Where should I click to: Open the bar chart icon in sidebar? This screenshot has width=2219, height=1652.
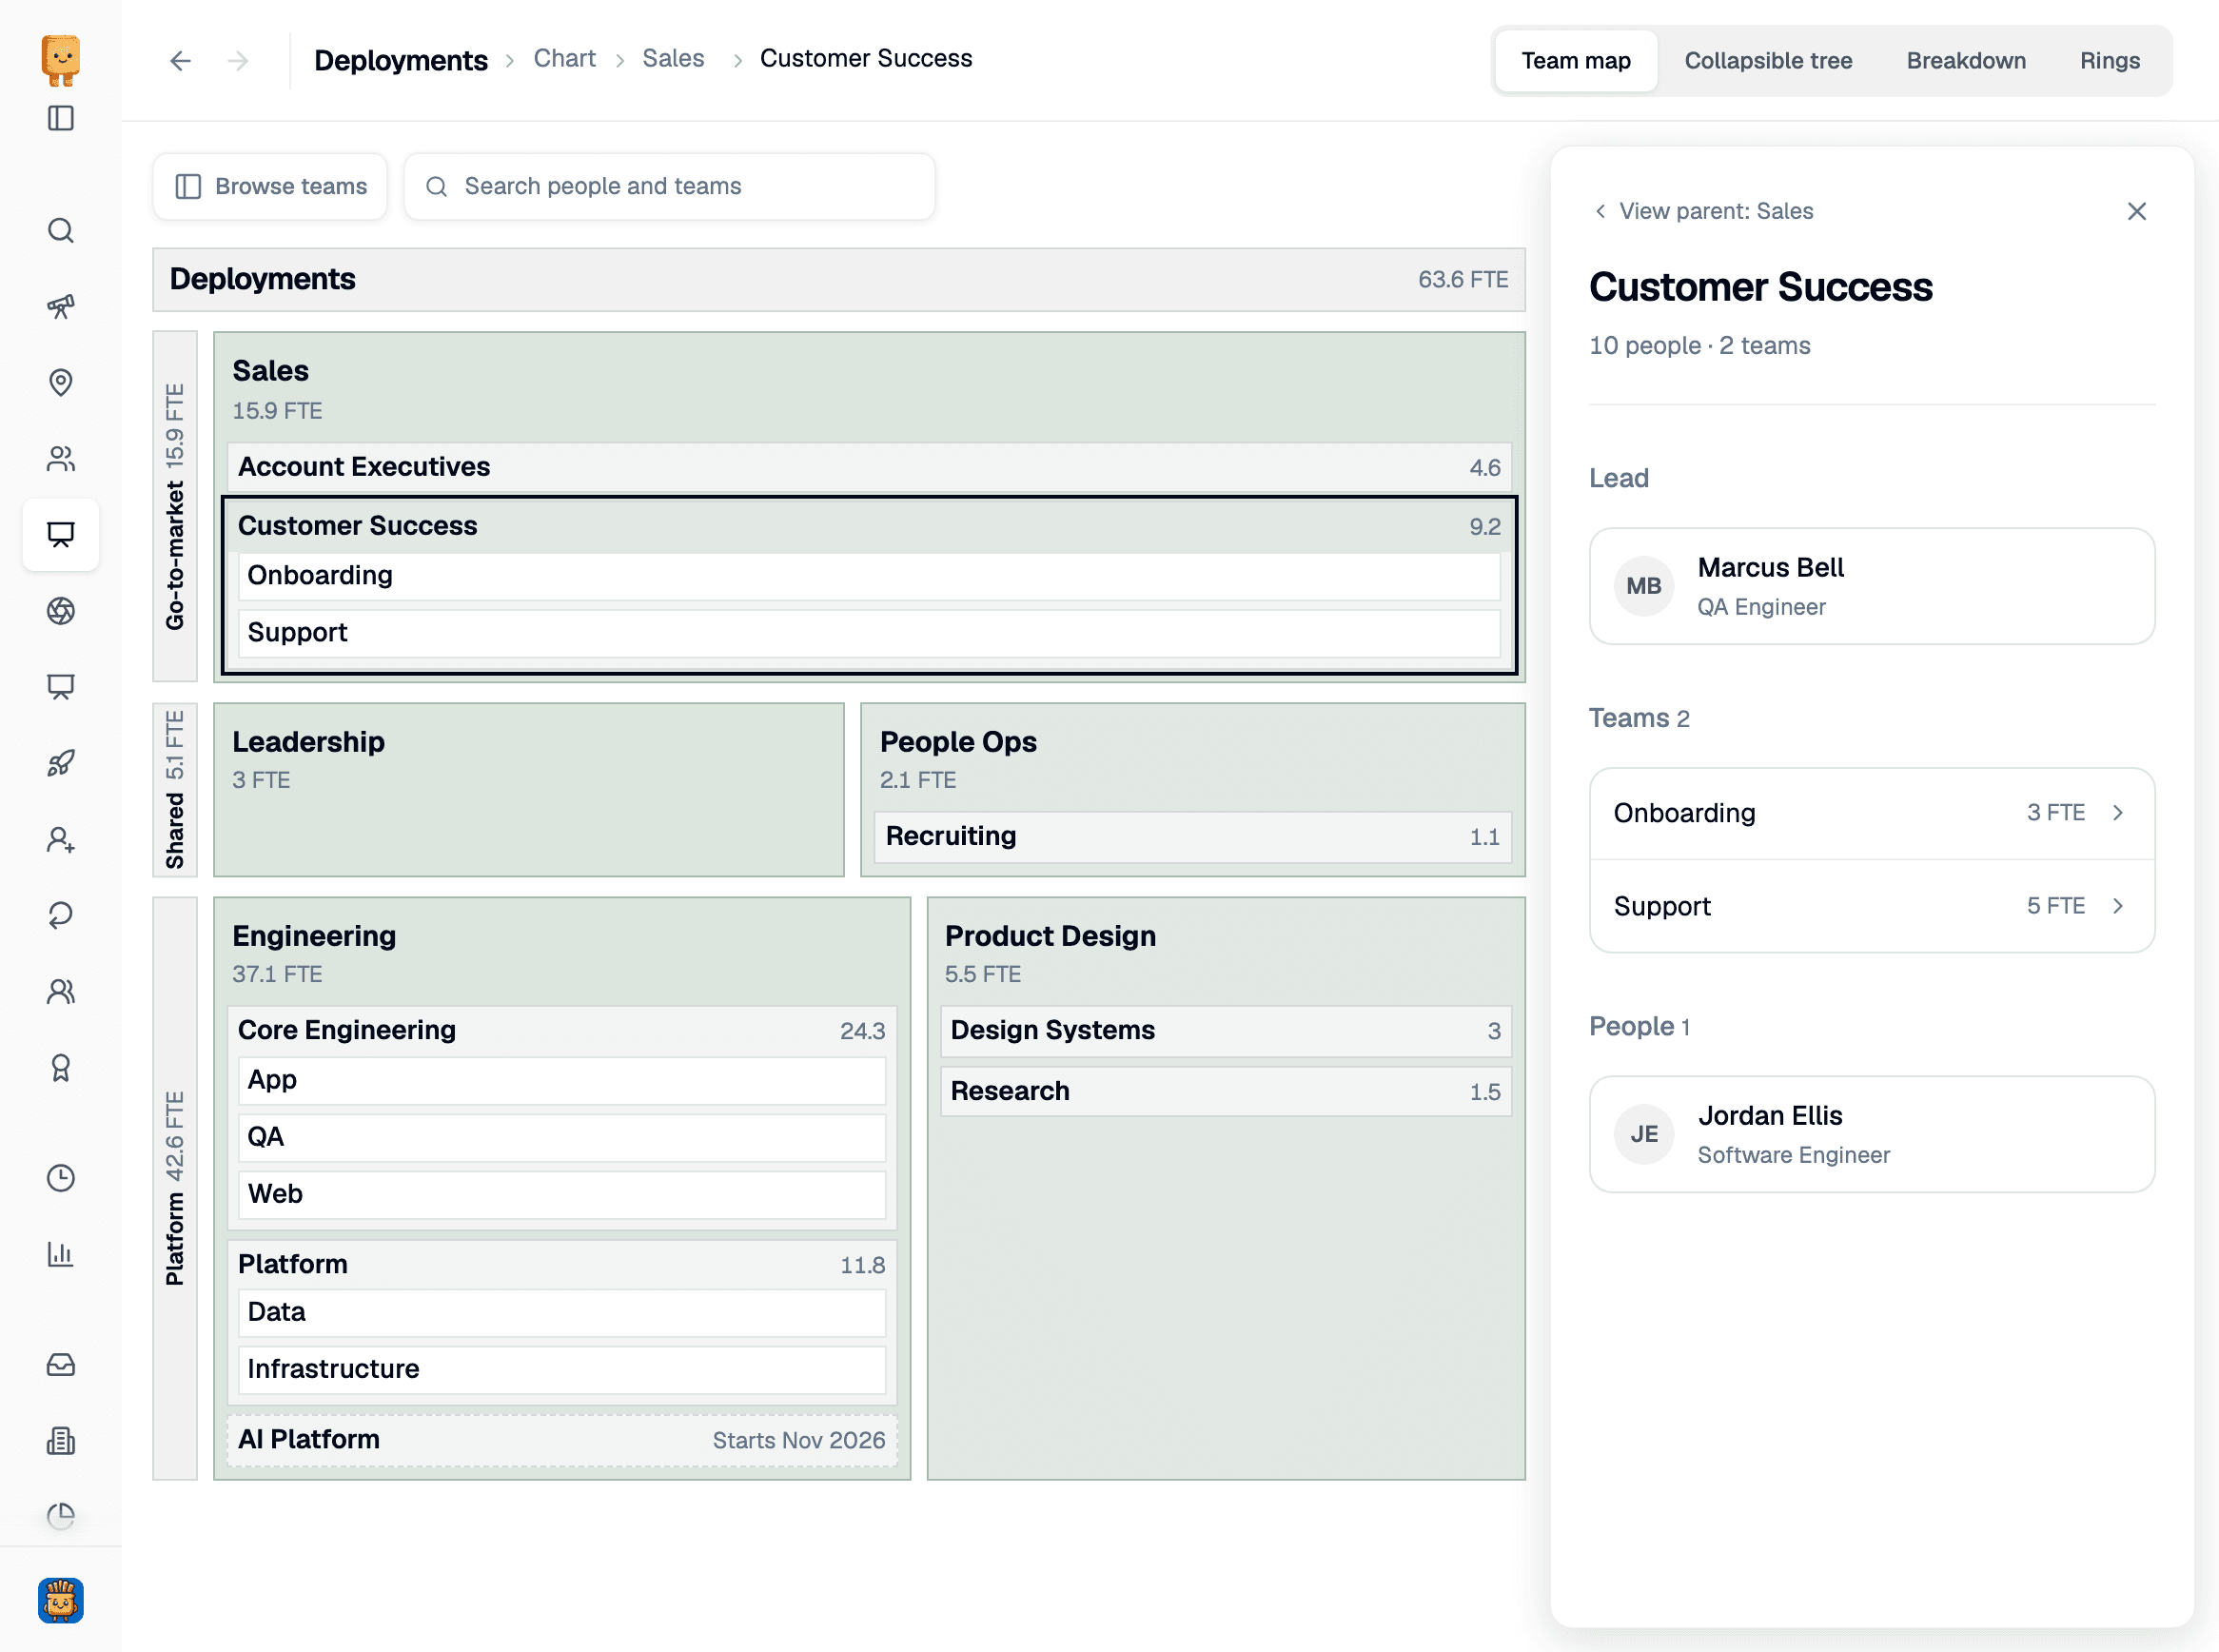pyautogui.click(x=61, y=1254)
